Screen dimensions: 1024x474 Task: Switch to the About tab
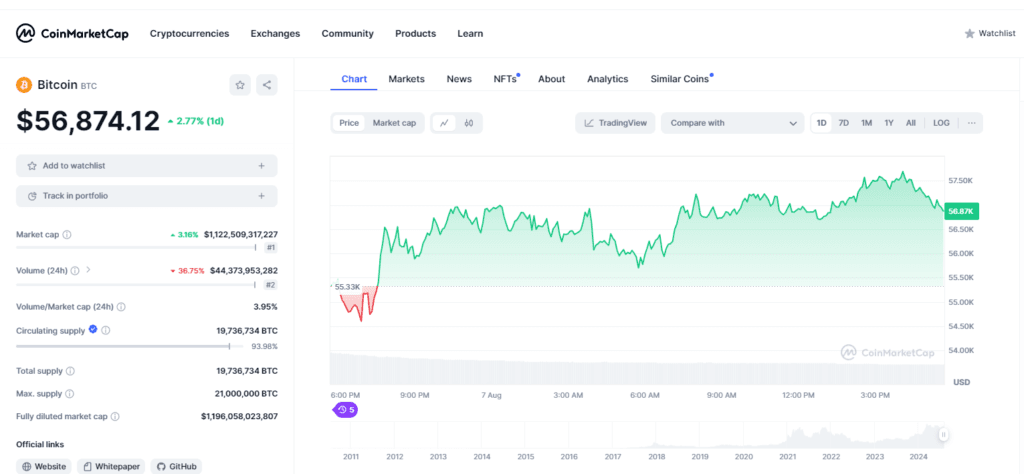[x=551, y=79]
